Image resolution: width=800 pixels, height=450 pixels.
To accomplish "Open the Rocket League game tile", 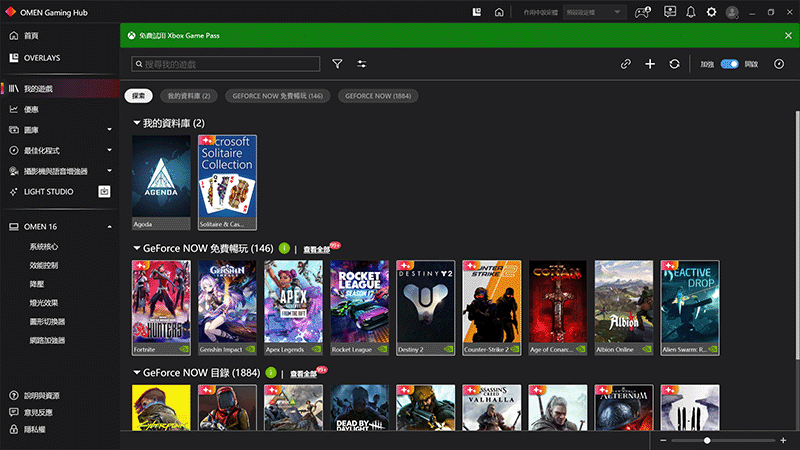I will click(359, 308).
